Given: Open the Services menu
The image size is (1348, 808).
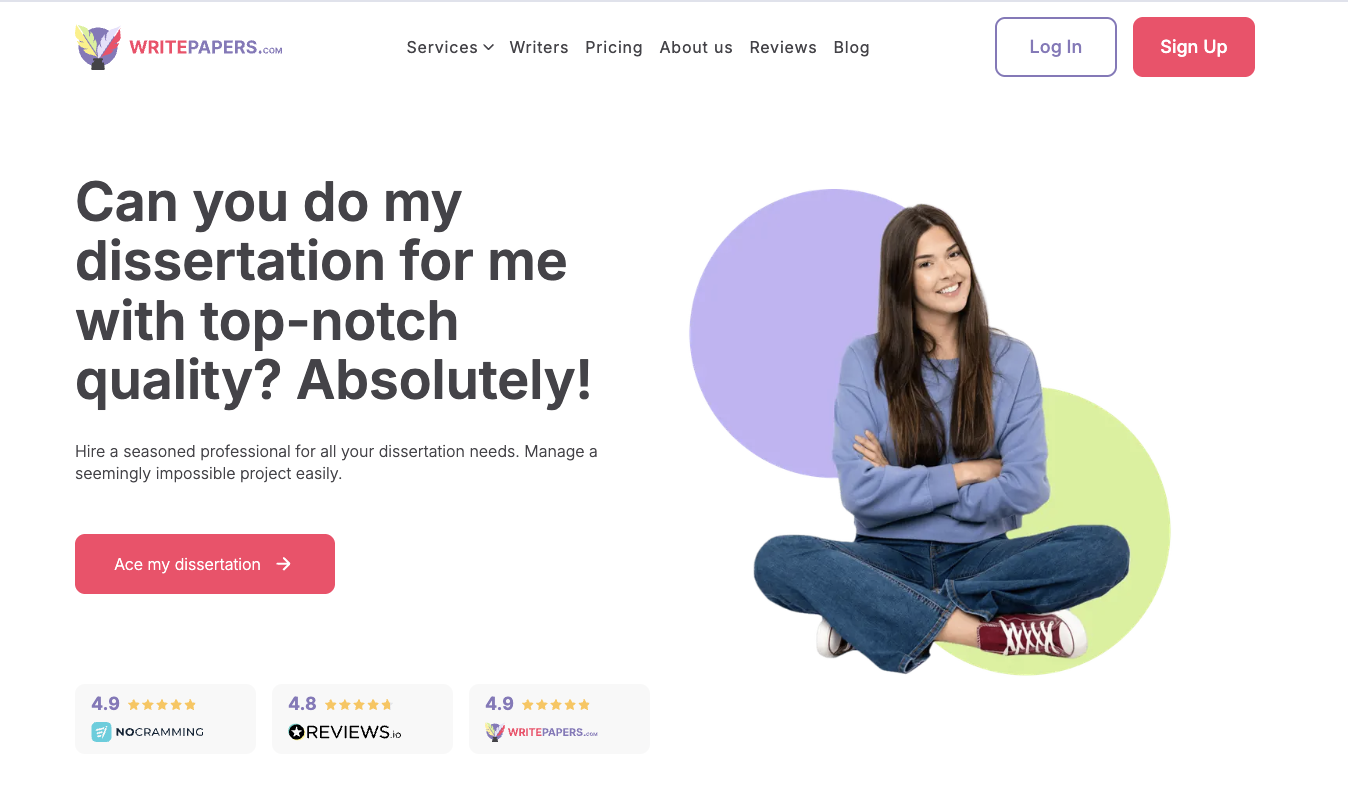Looking at the screenshot, I should coord(450,47).
